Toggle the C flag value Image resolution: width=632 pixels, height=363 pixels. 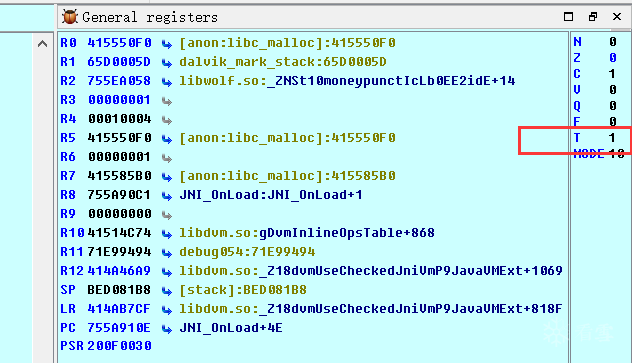click(x=613, y=74)
